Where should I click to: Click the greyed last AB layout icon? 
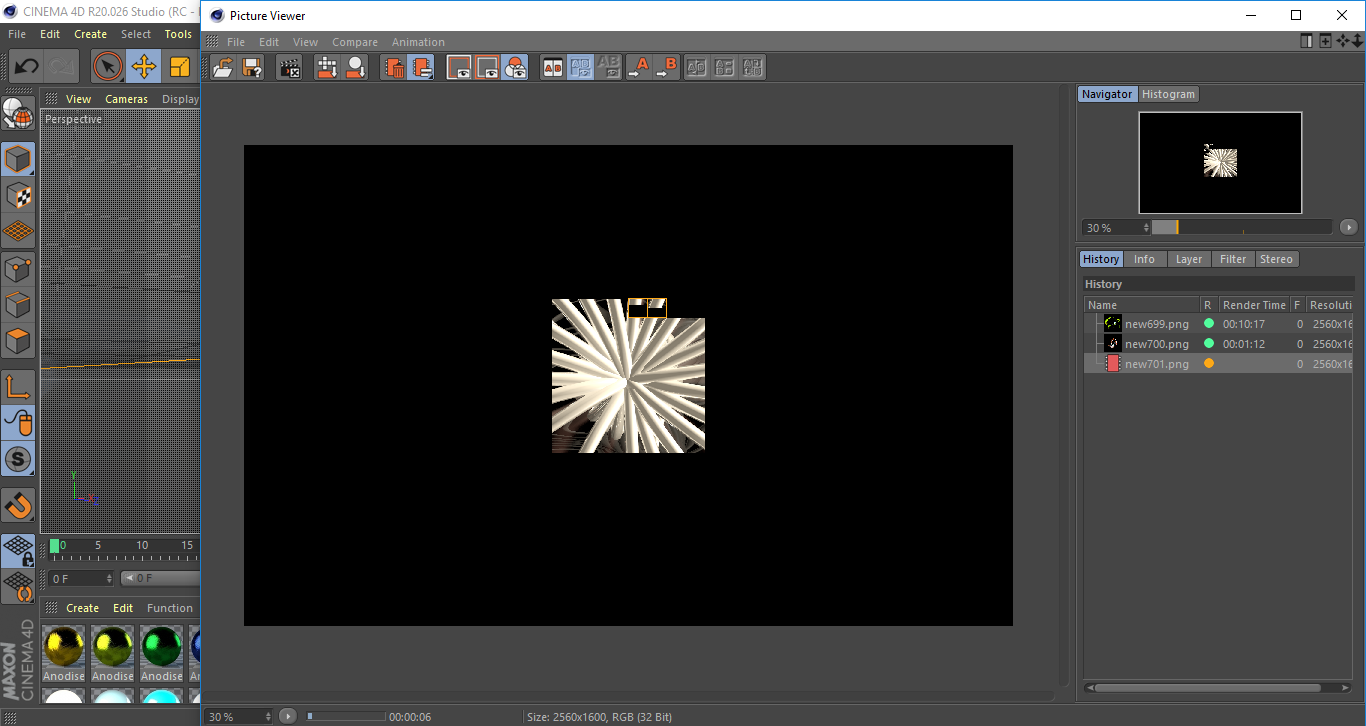pyautogui.click(x=753, y=67)
